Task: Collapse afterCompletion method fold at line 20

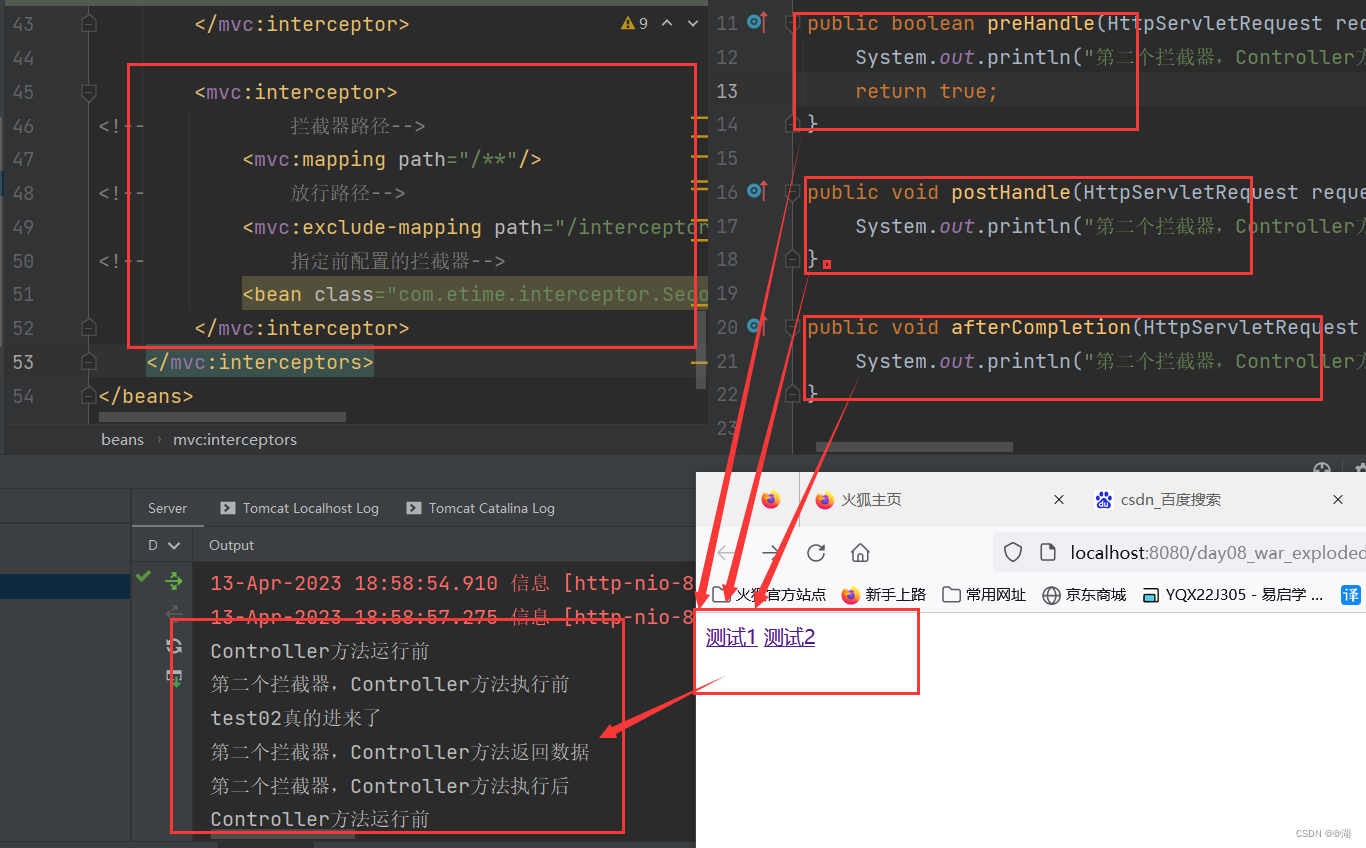Action: 794,326
